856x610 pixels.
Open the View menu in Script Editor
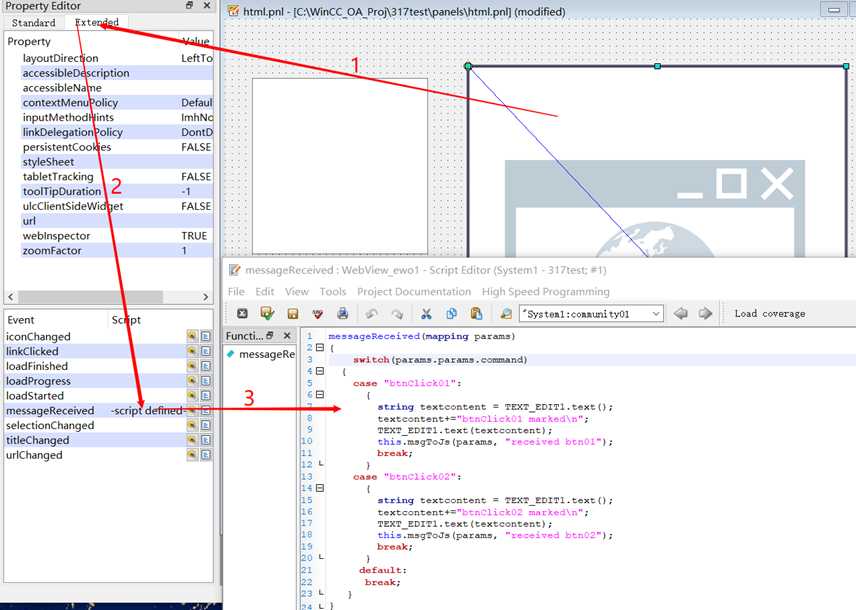pos(296,292)
